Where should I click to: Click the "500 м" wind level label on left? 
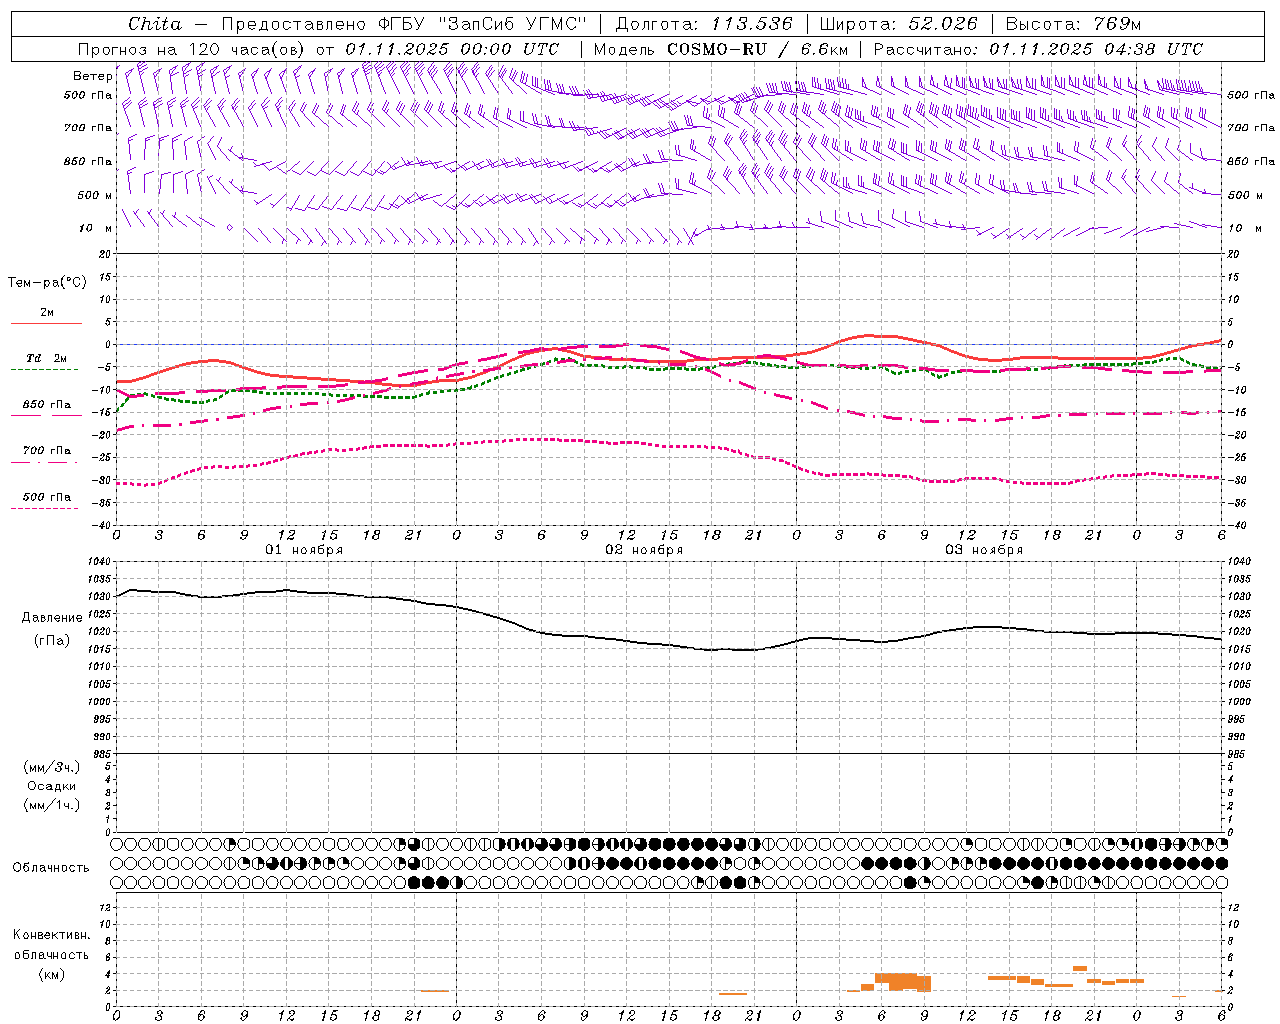[x=95, y=196]
